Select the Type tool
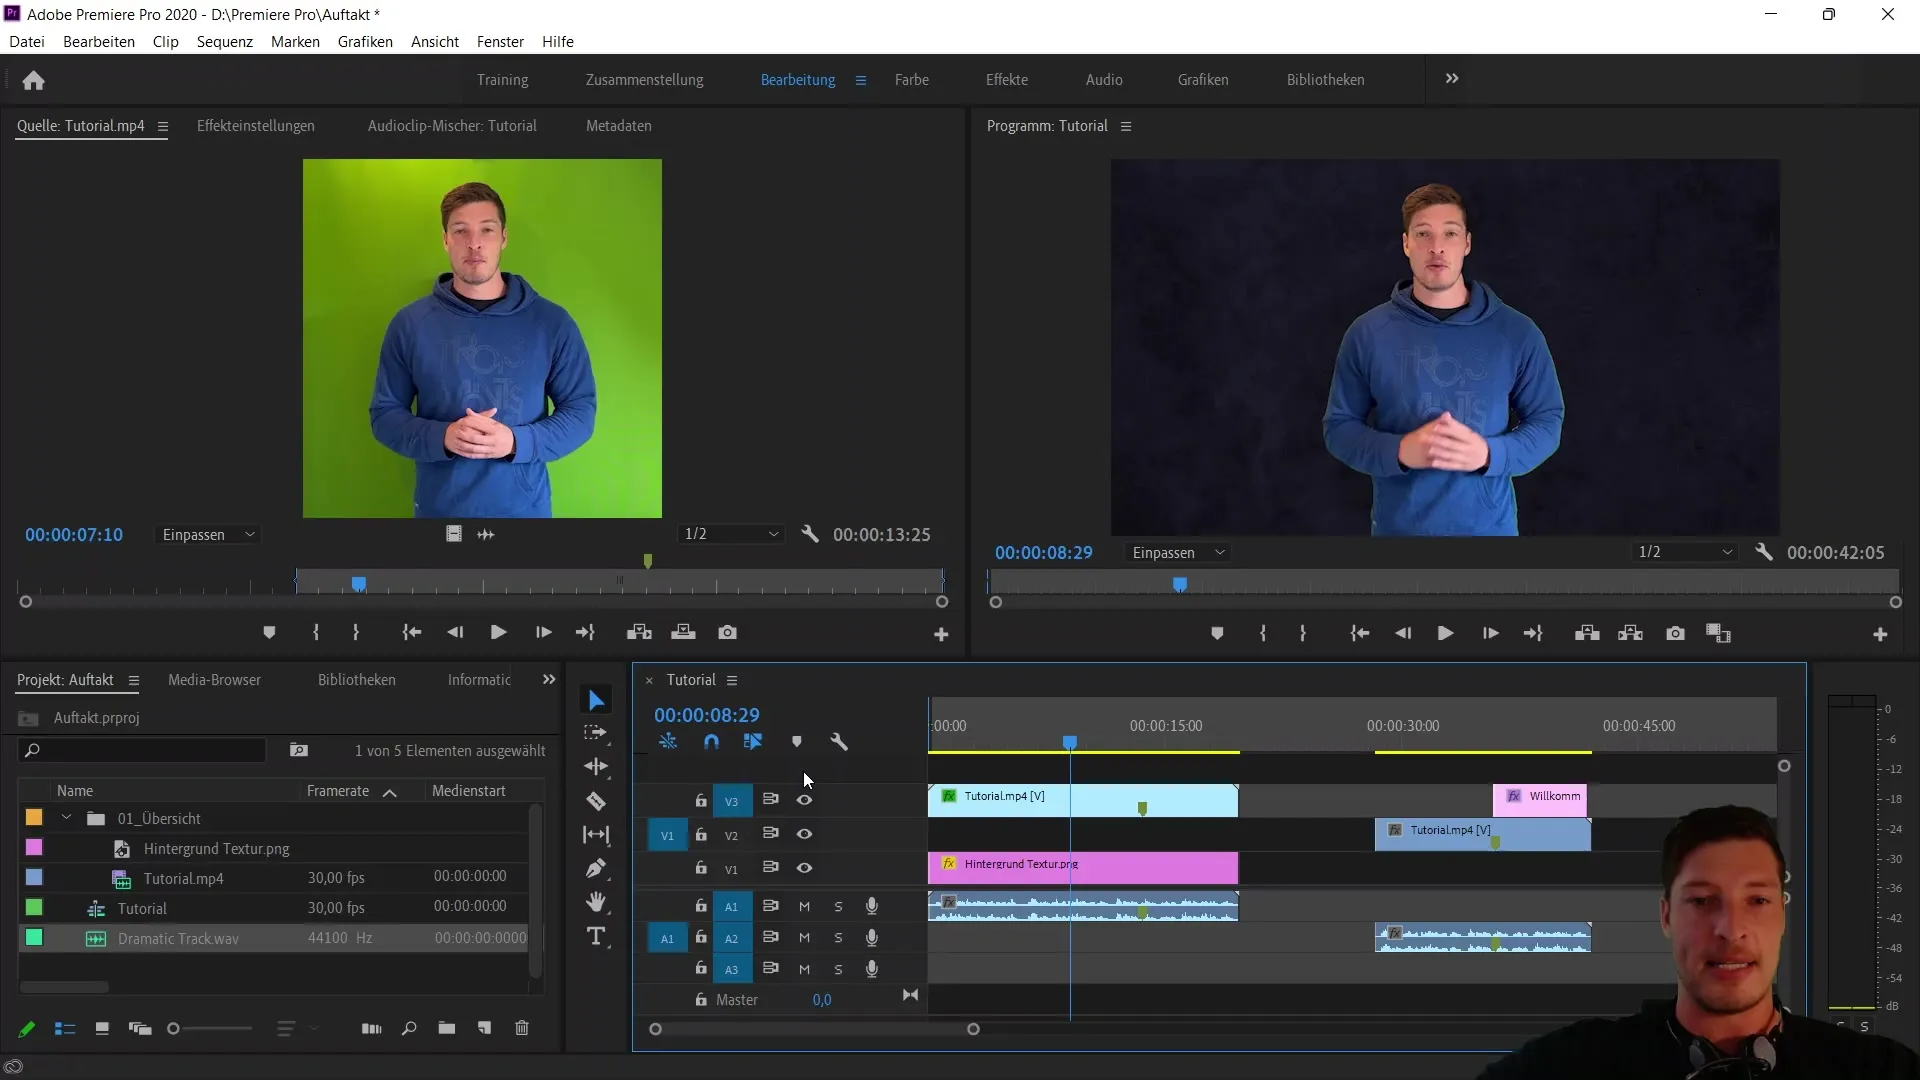1920x1080 pixels. (x=596, y=937)
